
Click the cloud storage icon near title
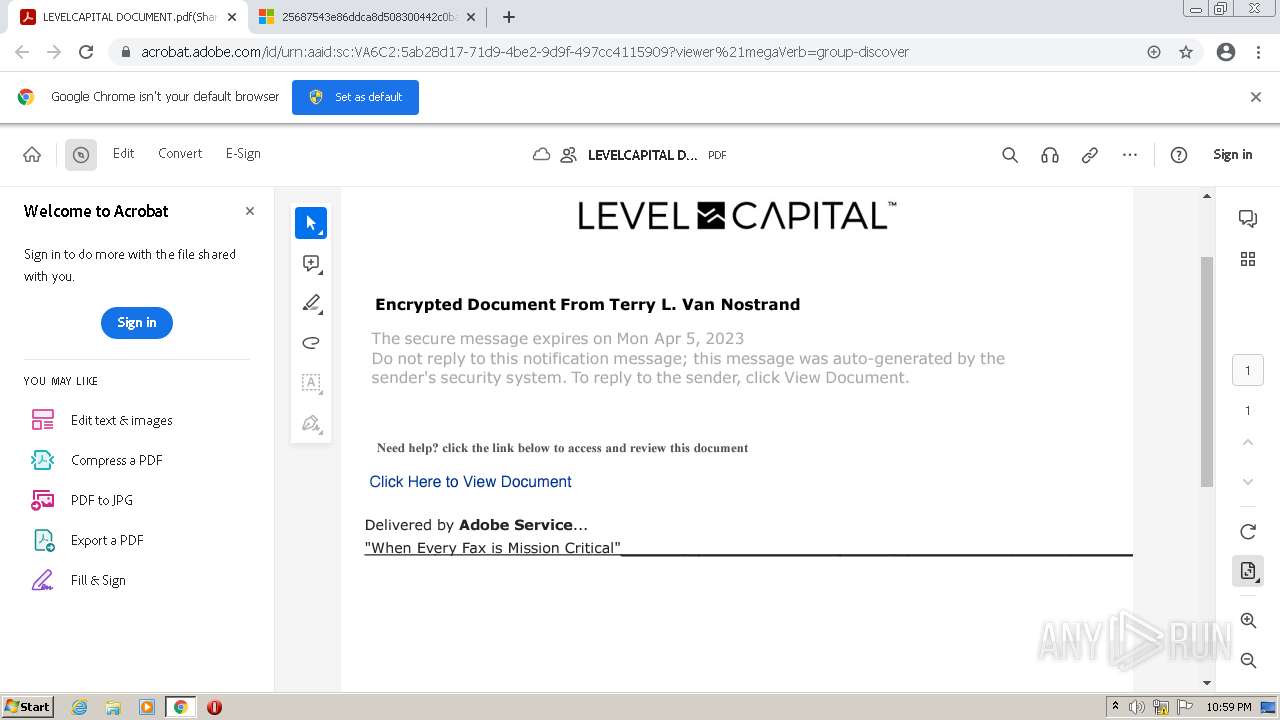coord(541,155)
